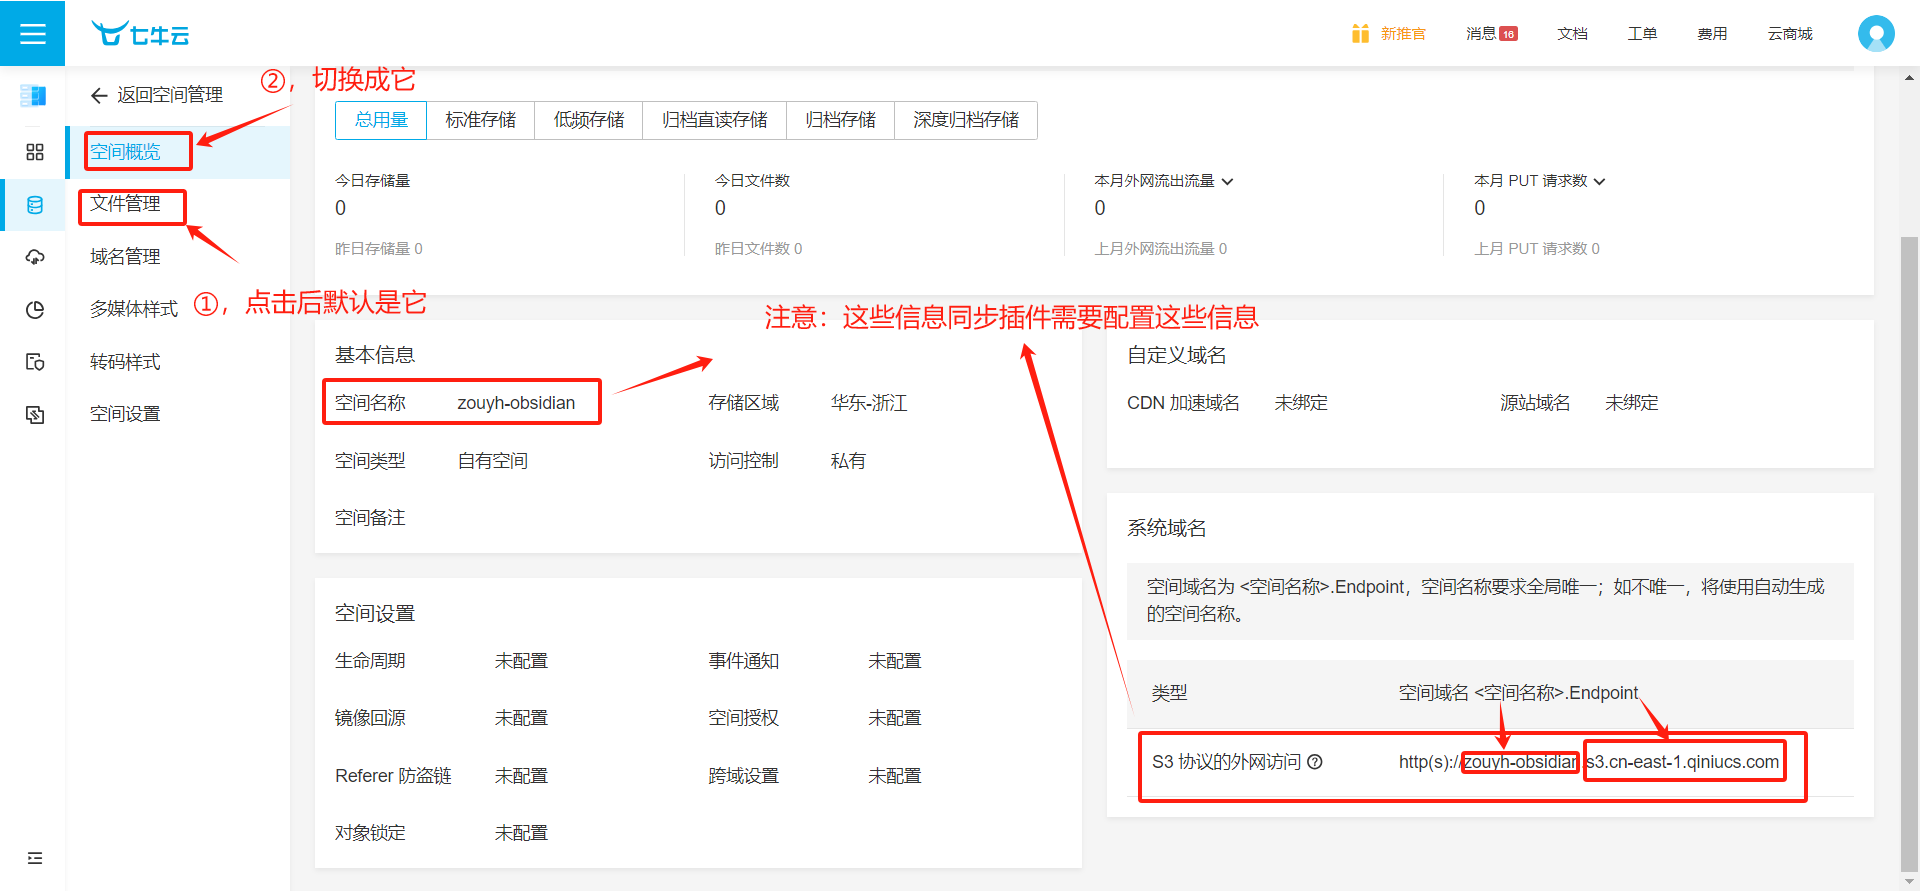Open the cloud CDN icon in sidebar
The image size is (1920, 891).
tap(35, 257)
